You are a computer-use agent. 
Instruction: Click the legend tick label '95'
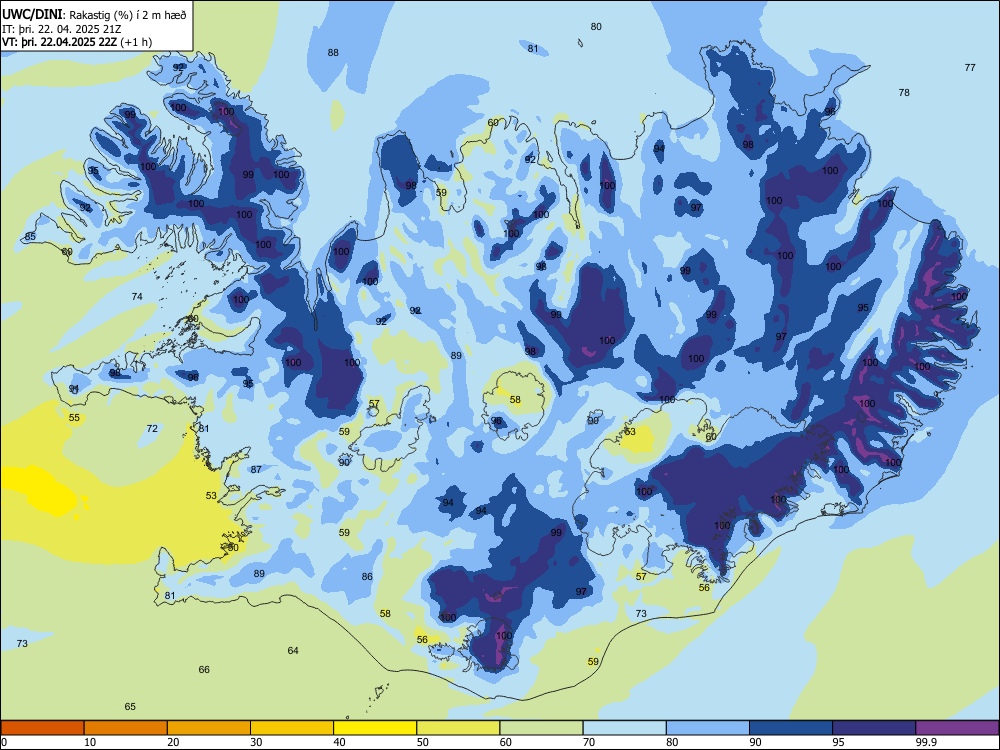pyautogui.click(x=838, y=742)
